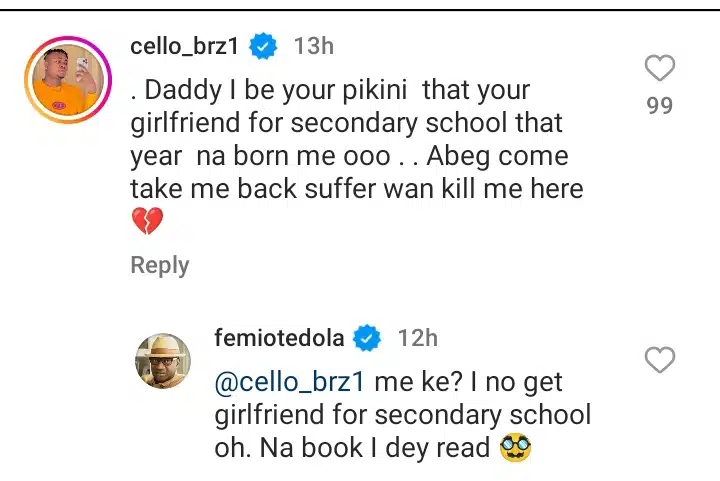Click the verified badge beside femiotedola

click(368, 338)
